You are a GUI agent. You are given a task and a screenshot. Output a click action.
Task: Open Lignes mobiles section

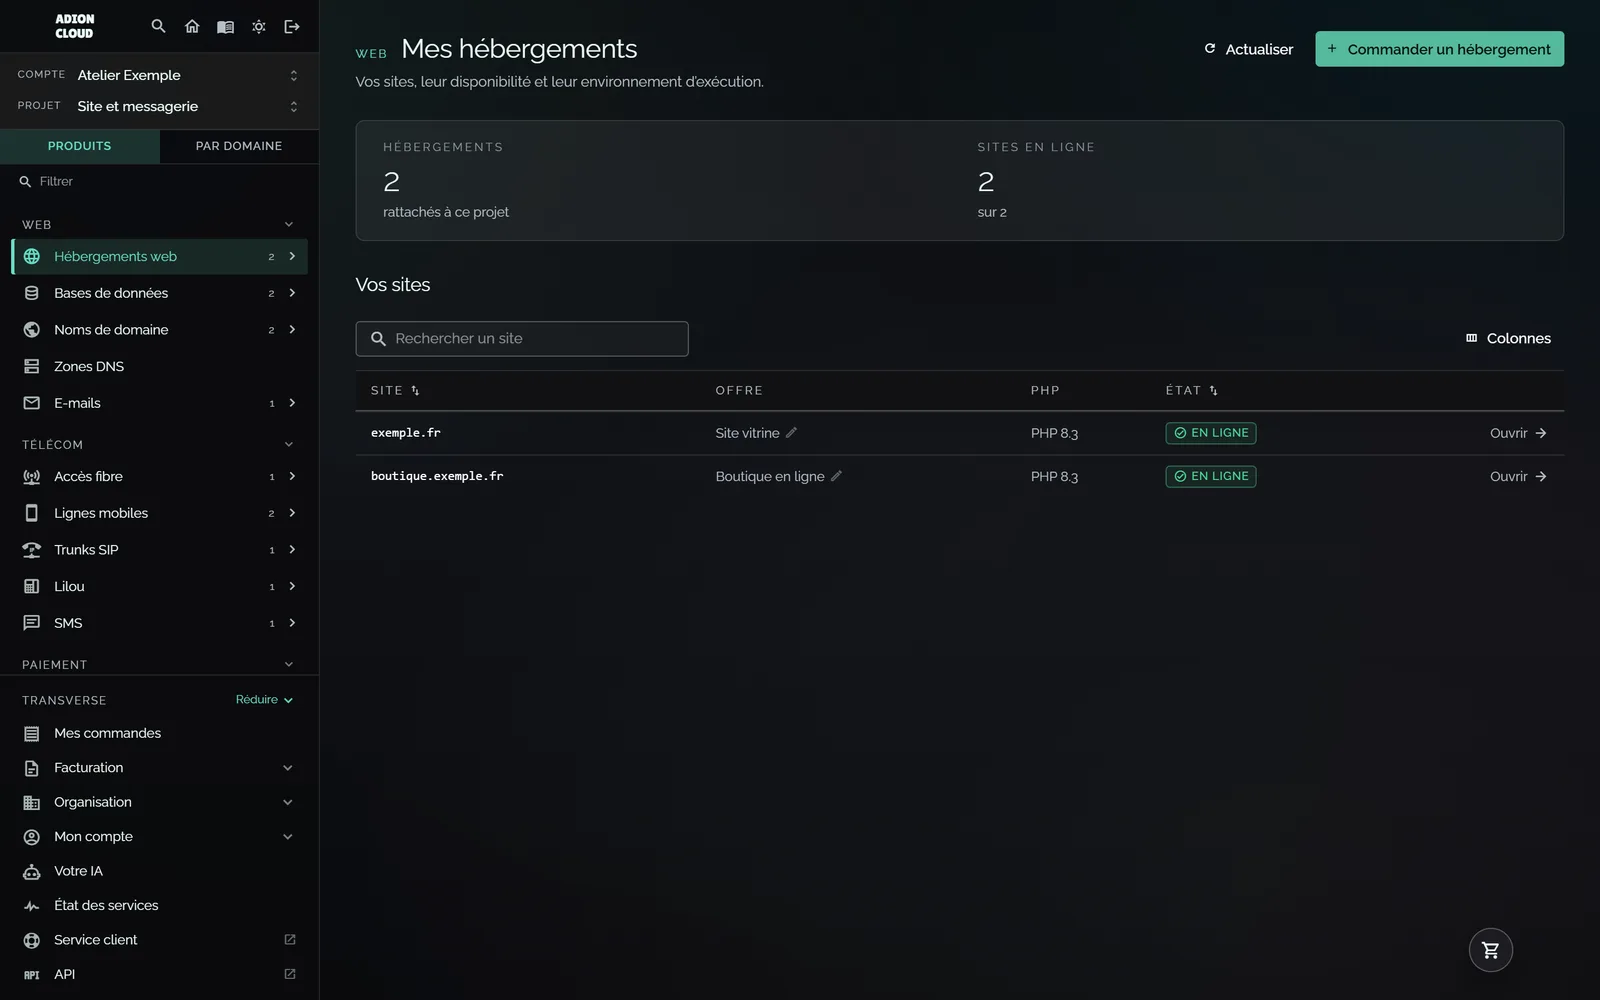160,513
